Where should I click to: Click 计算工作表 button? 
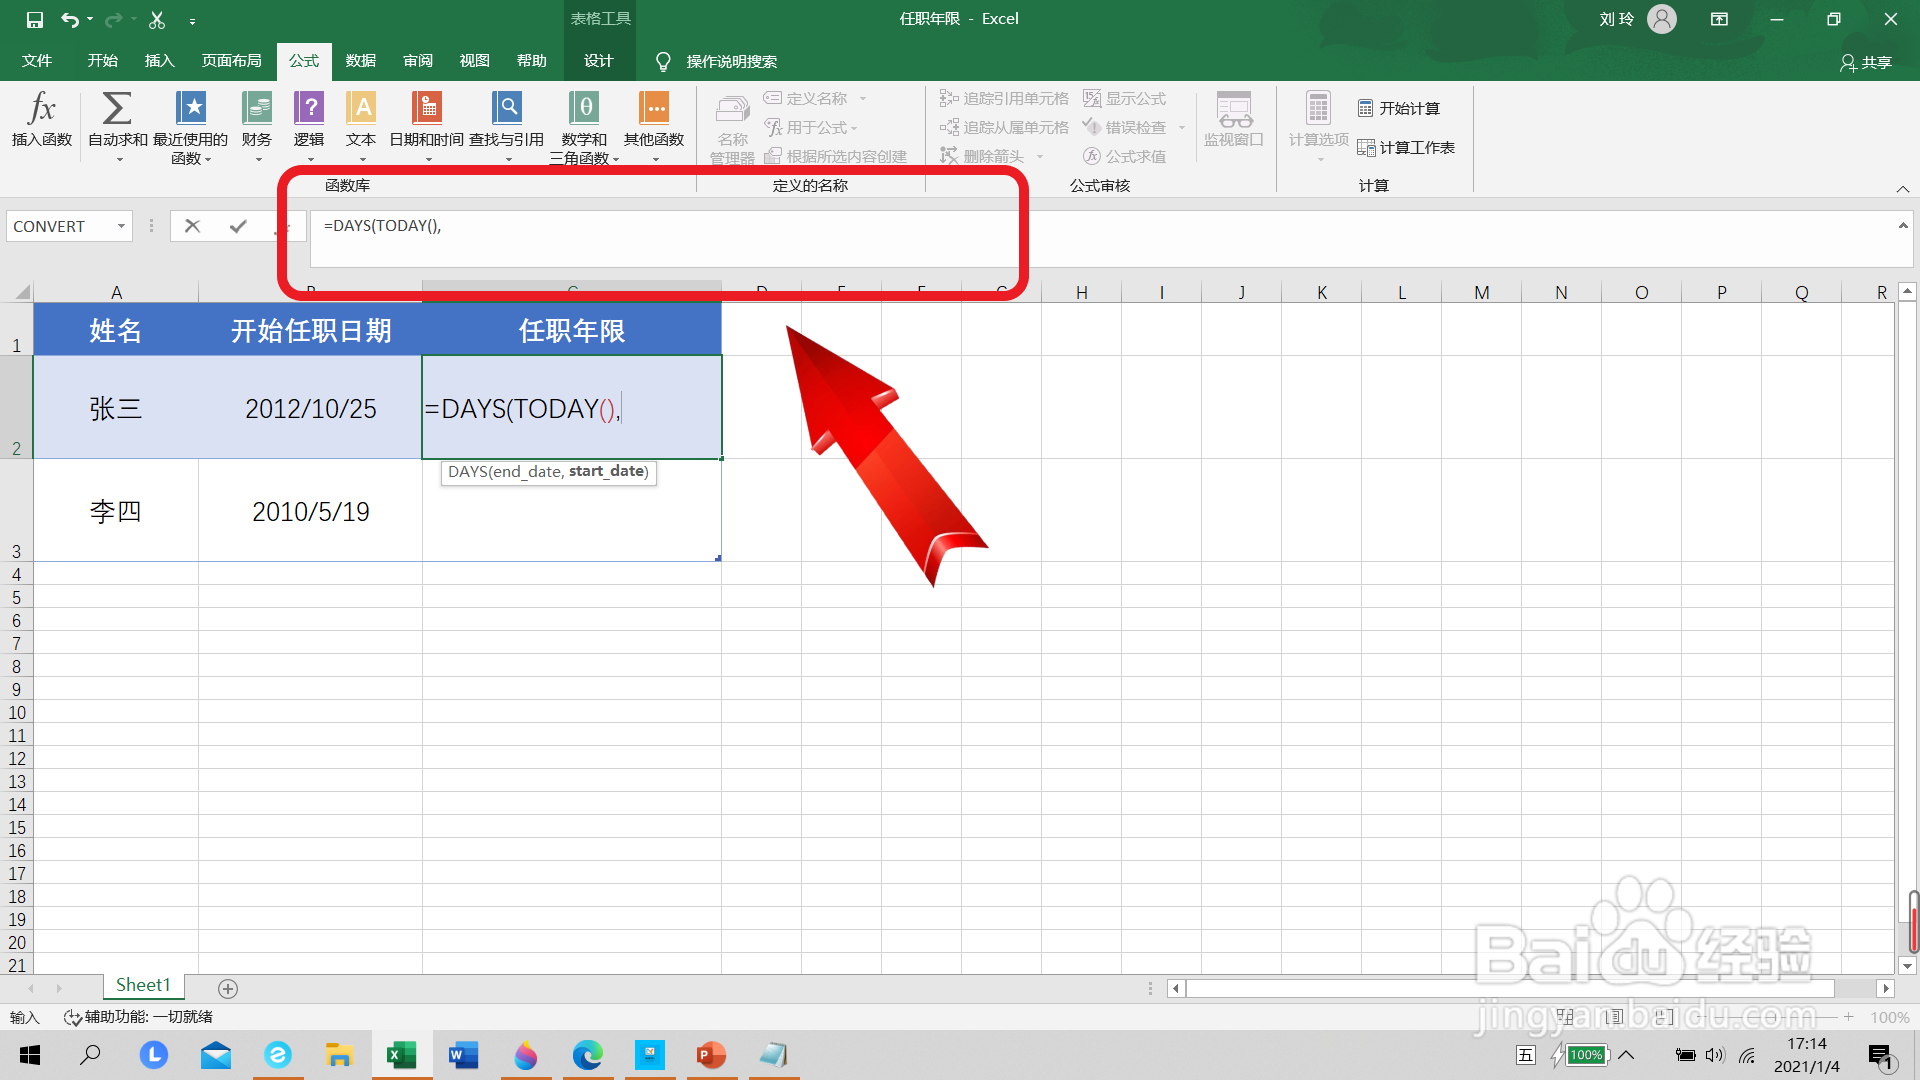coord(1406,147)
